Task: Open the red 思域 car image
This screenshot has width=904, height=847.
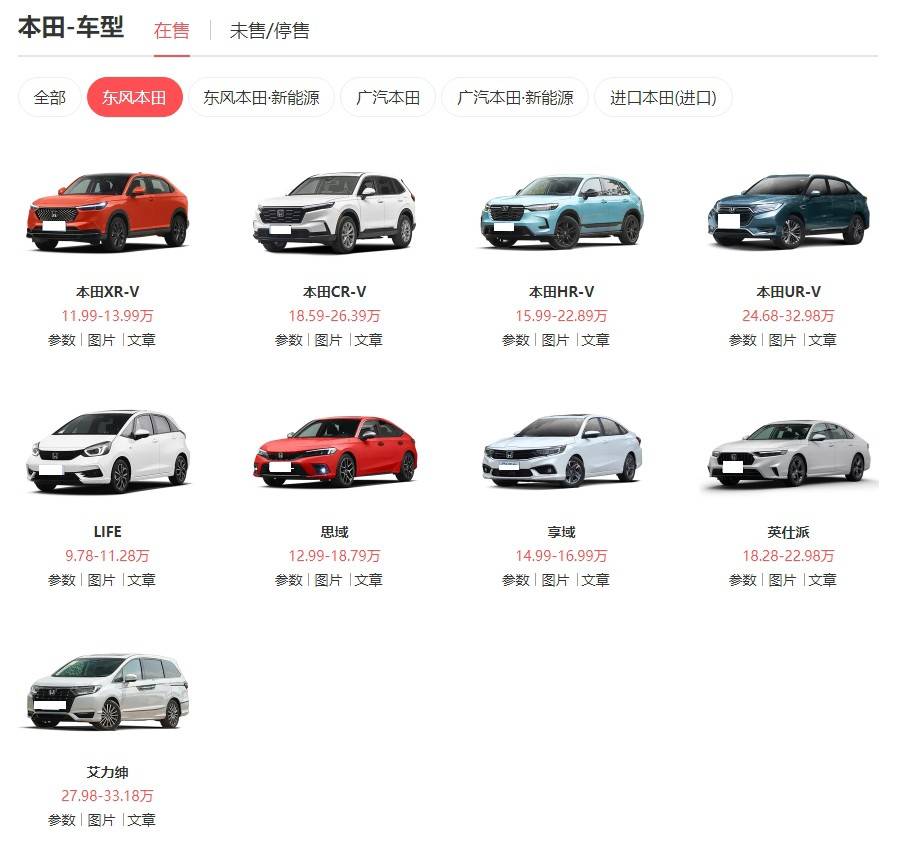Action: tap(335, 451)
